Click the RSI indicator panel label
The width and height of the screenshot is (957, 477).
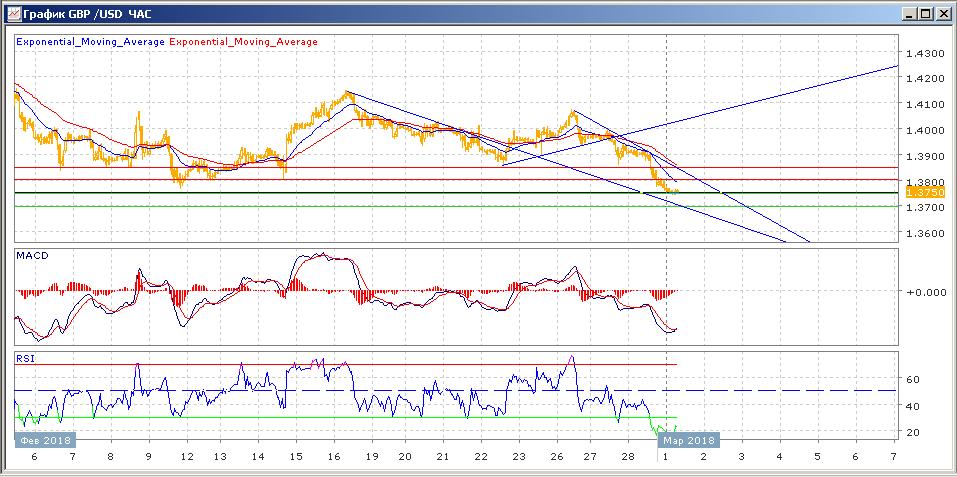[x=25, y=357]
